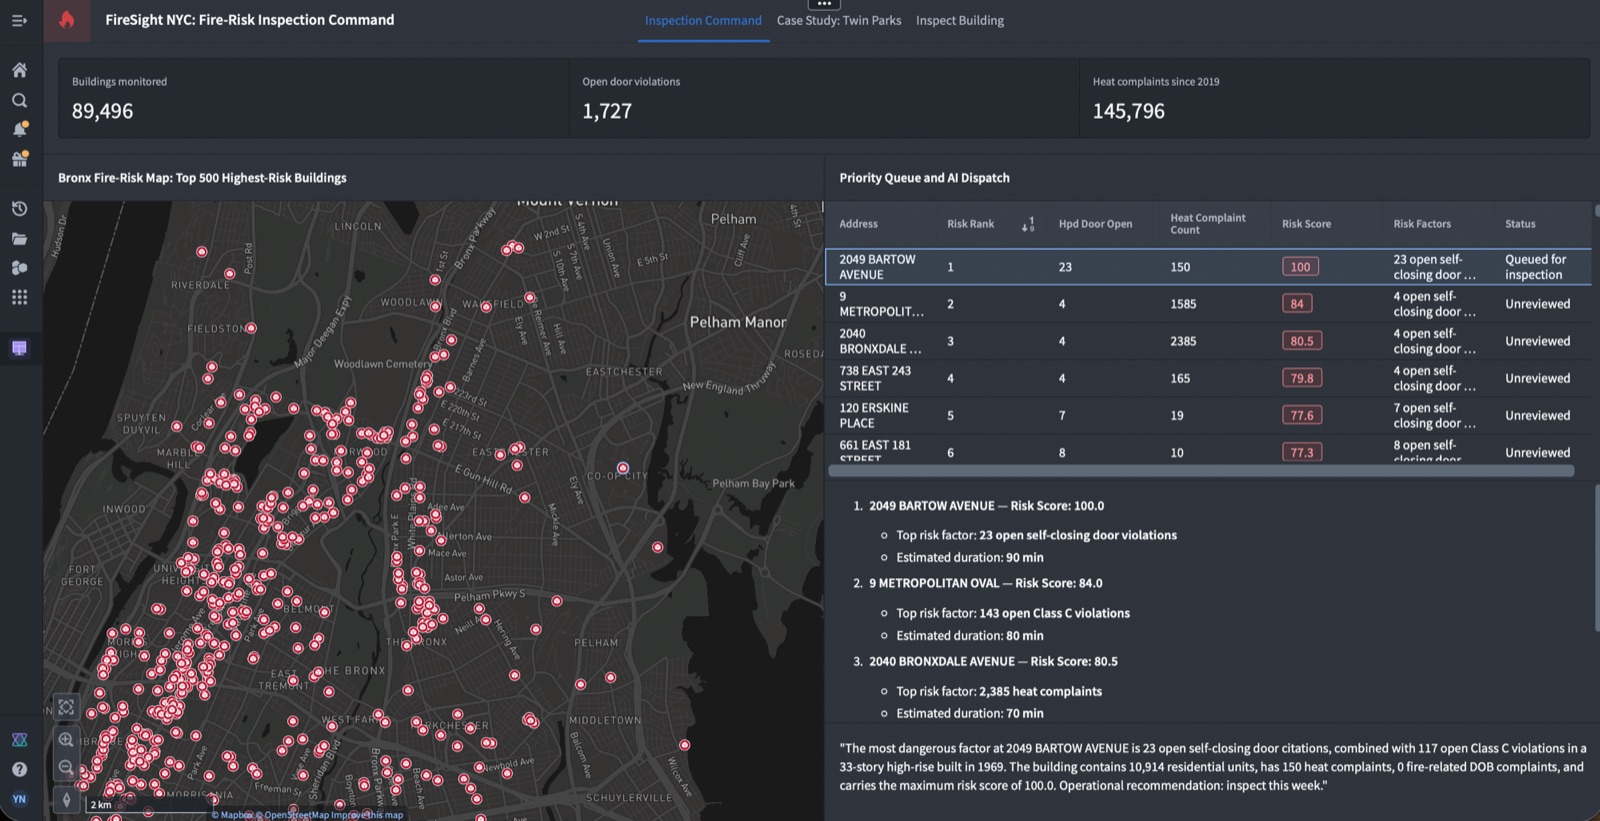This screenshot has width=1600, height=821.
Task: Sort by Risk Score column header
Action: pyautogui.click(x=1306, y=224)
